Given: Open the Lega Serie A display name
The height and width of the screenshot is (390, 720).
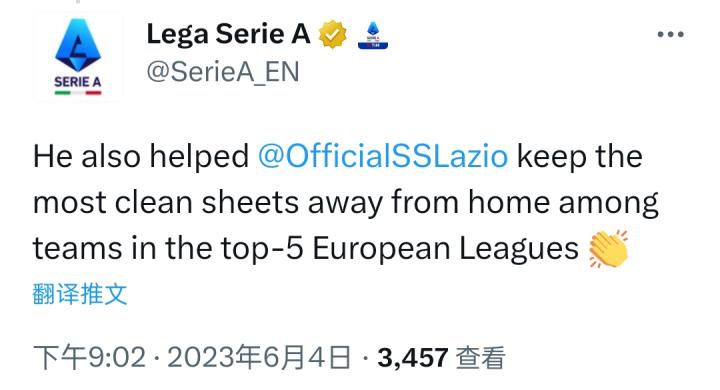Looking at the screenshot, I should (229, 34).
